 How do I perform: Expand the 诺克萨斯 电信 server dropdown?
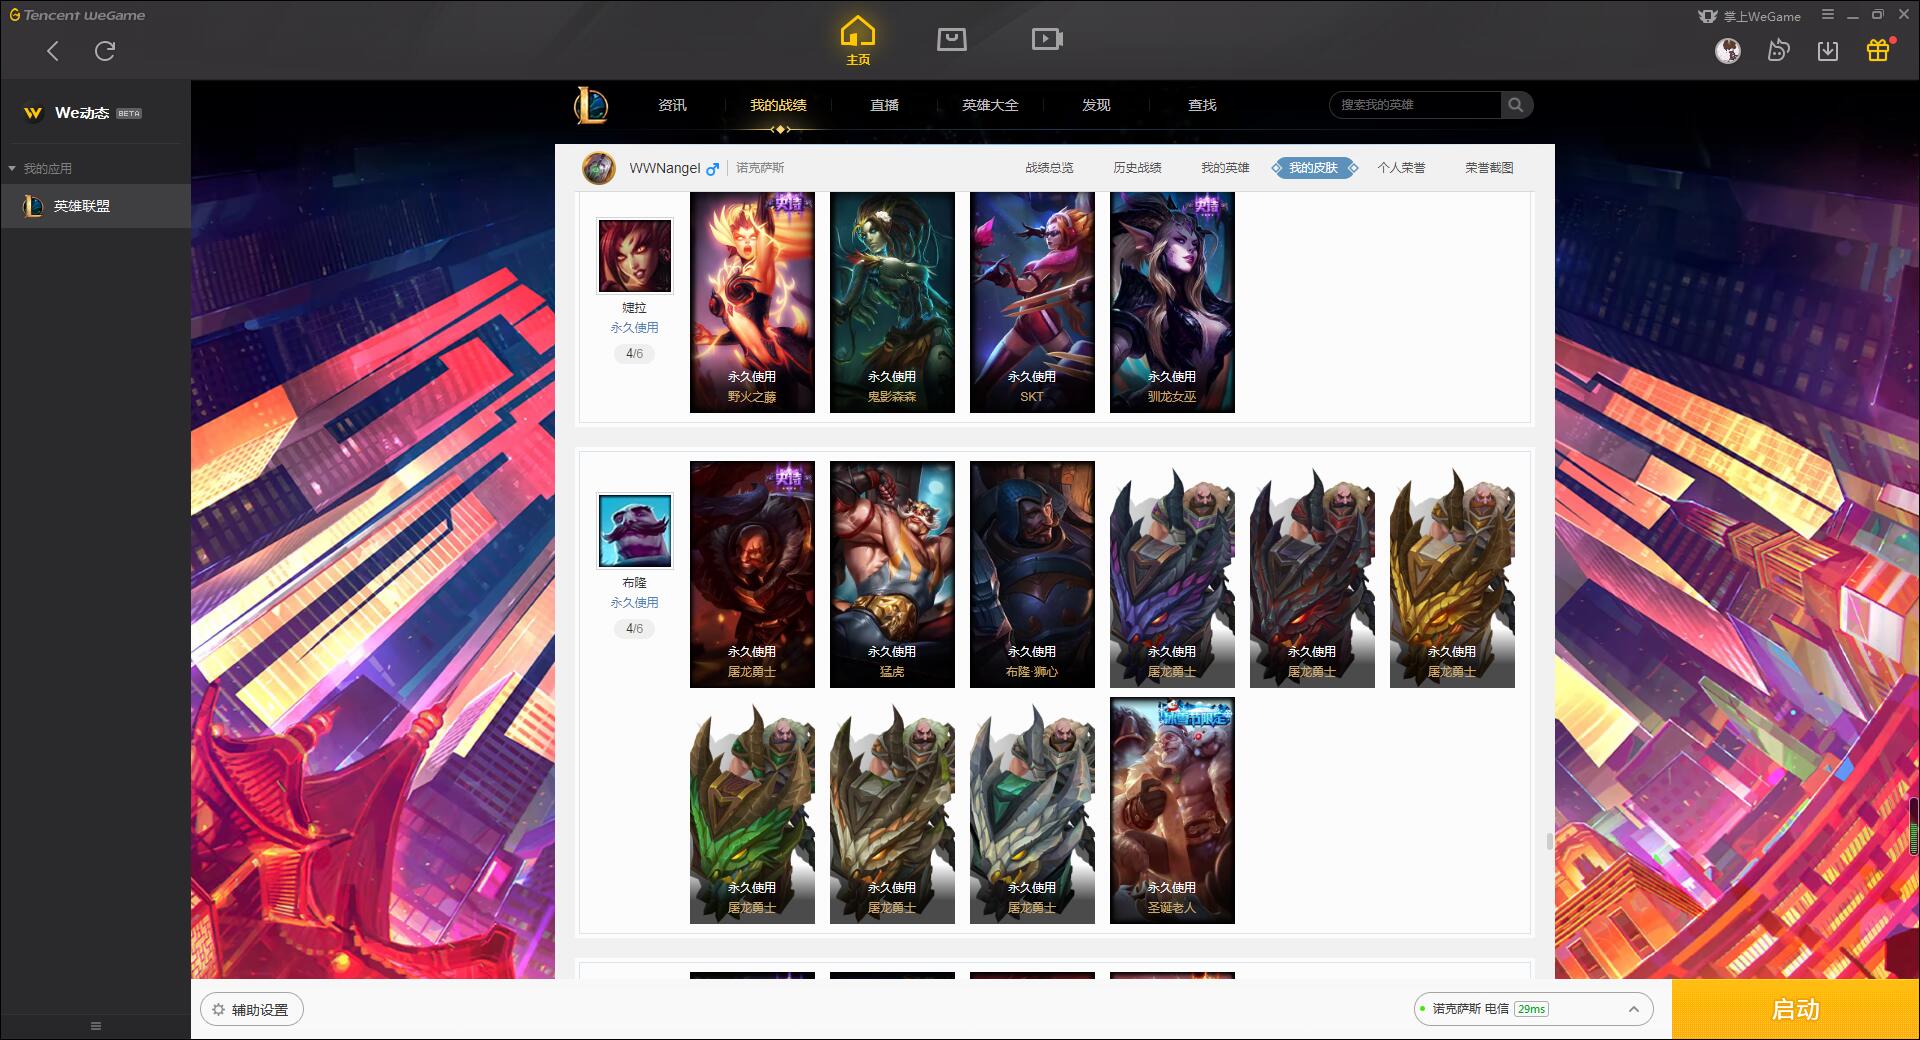(1533, 1009)
